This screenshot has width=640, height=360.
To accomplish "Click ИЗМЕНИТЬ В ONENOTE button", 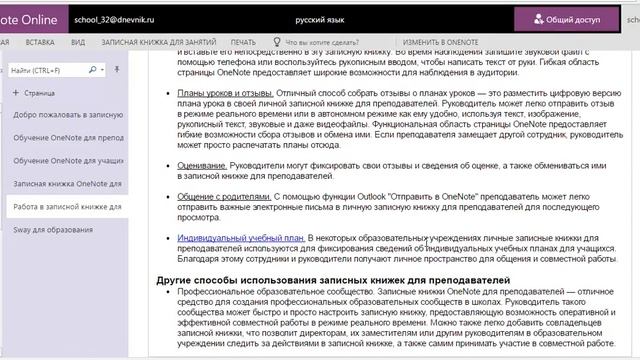I will (x=440, y=42).
